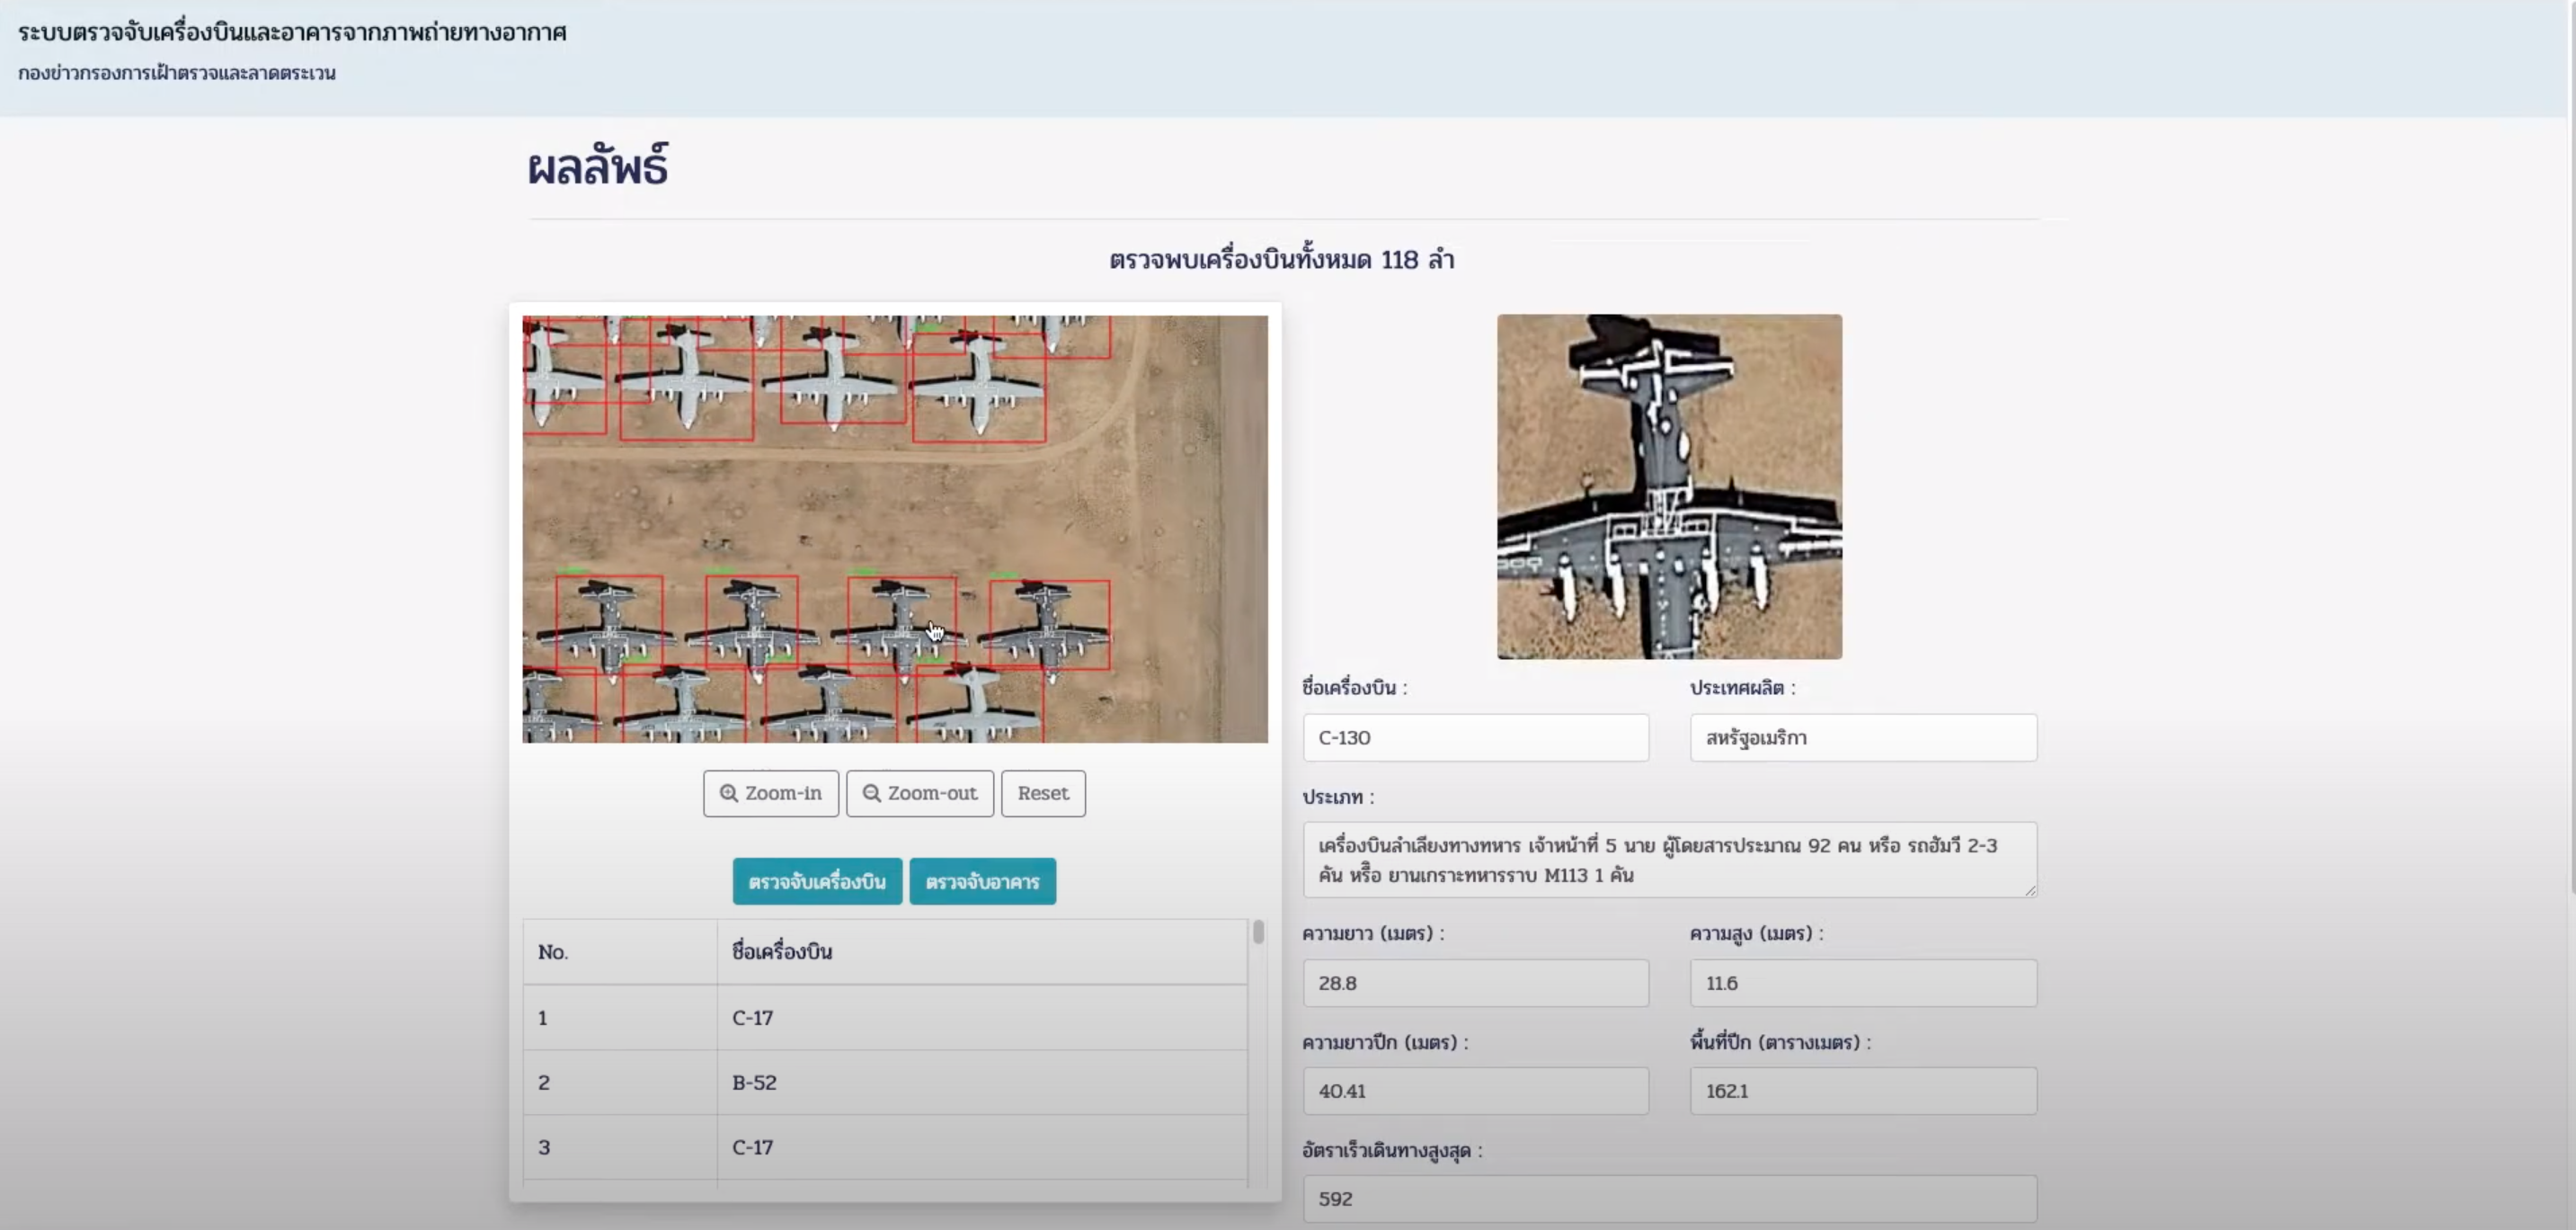Image resolution: width=2576 pixels, height=1230 pixels.
Task: Click the length field 28.8
Action: (x=1475, y=983)
